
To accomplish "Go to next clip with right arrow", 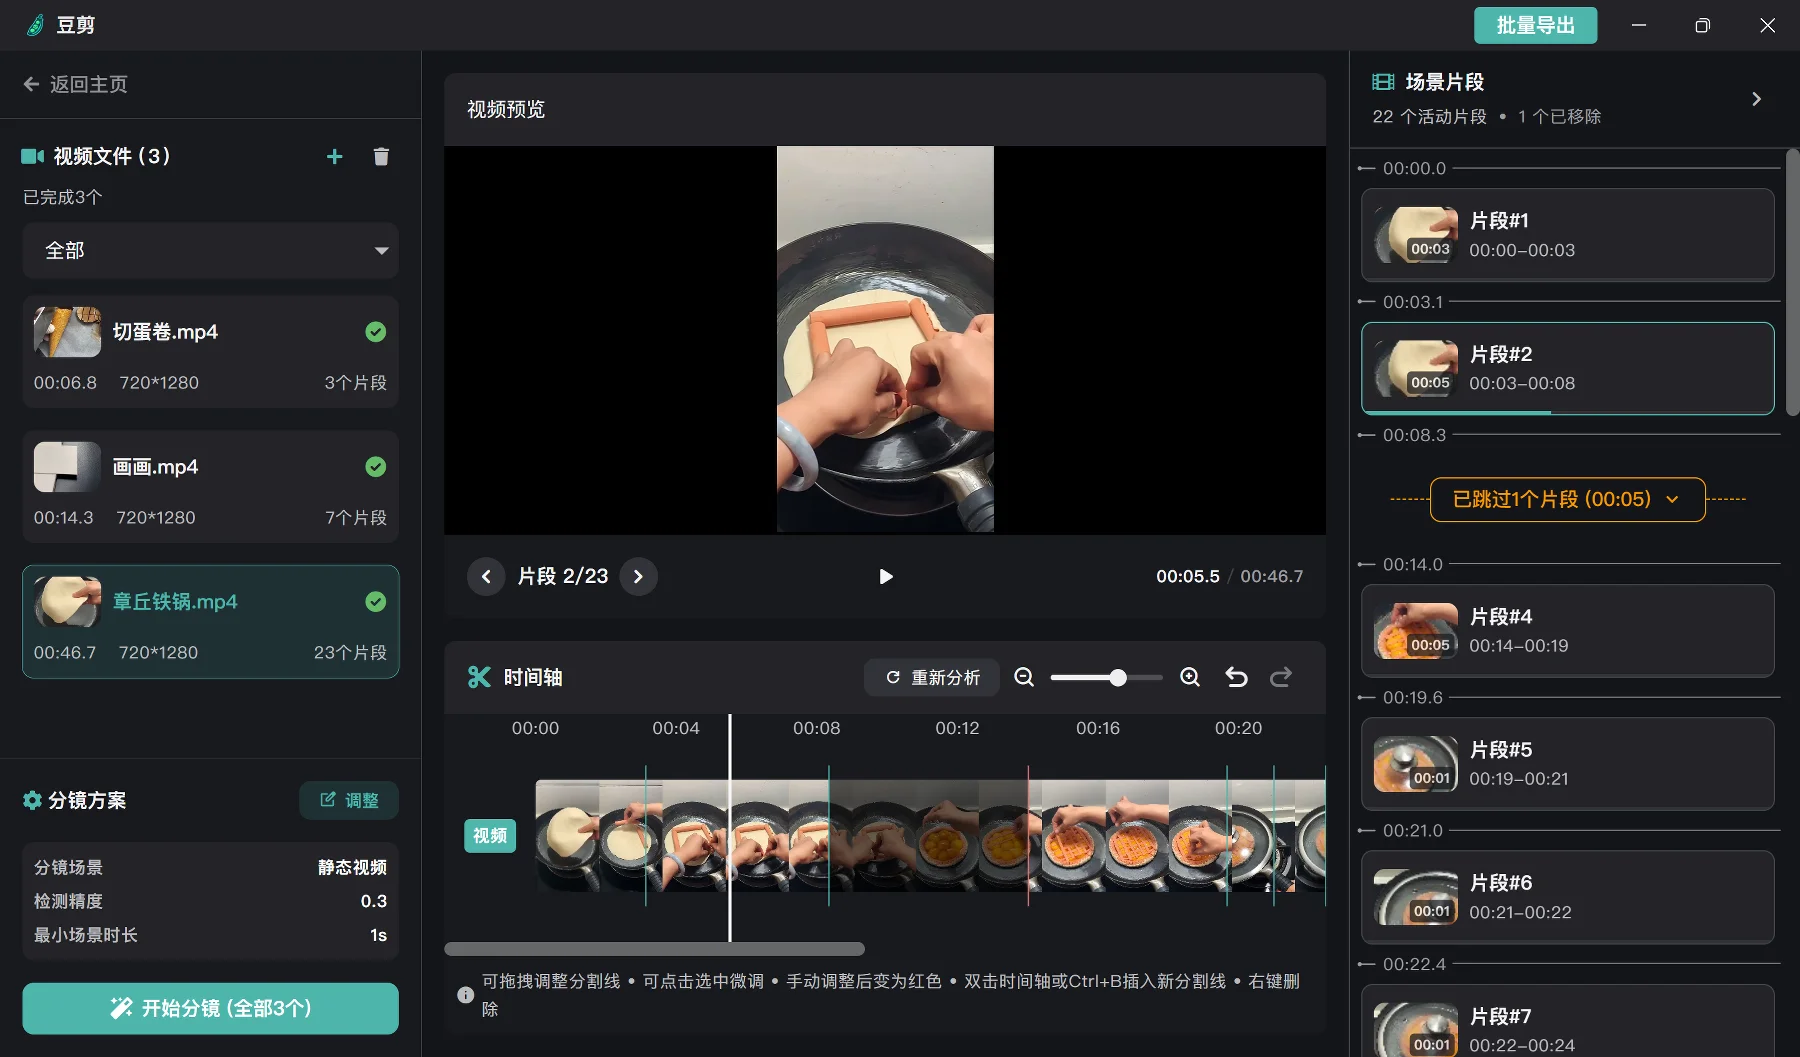I will tap(639, 576).
